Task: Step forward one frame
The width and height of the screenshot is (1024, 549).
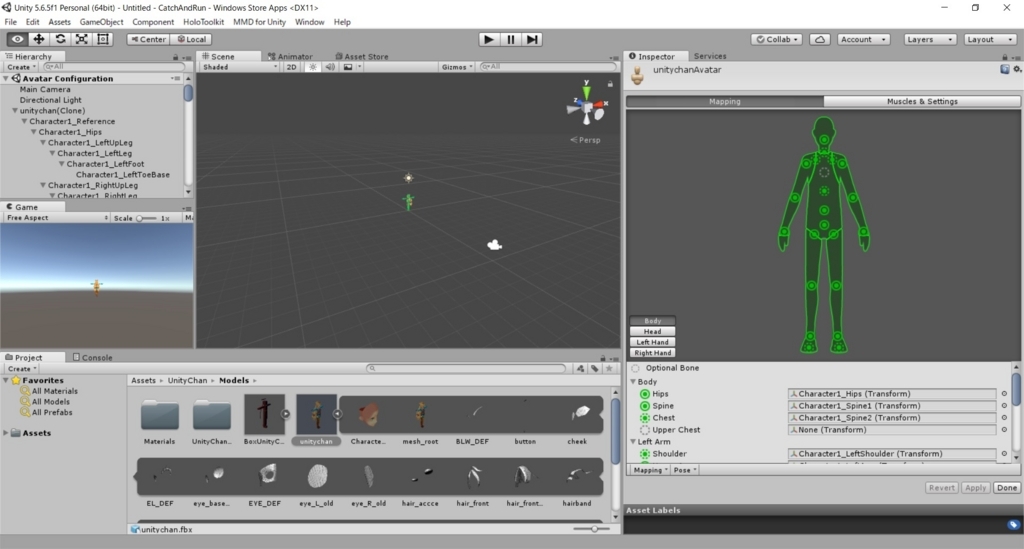Action: (x=532, y=39)
